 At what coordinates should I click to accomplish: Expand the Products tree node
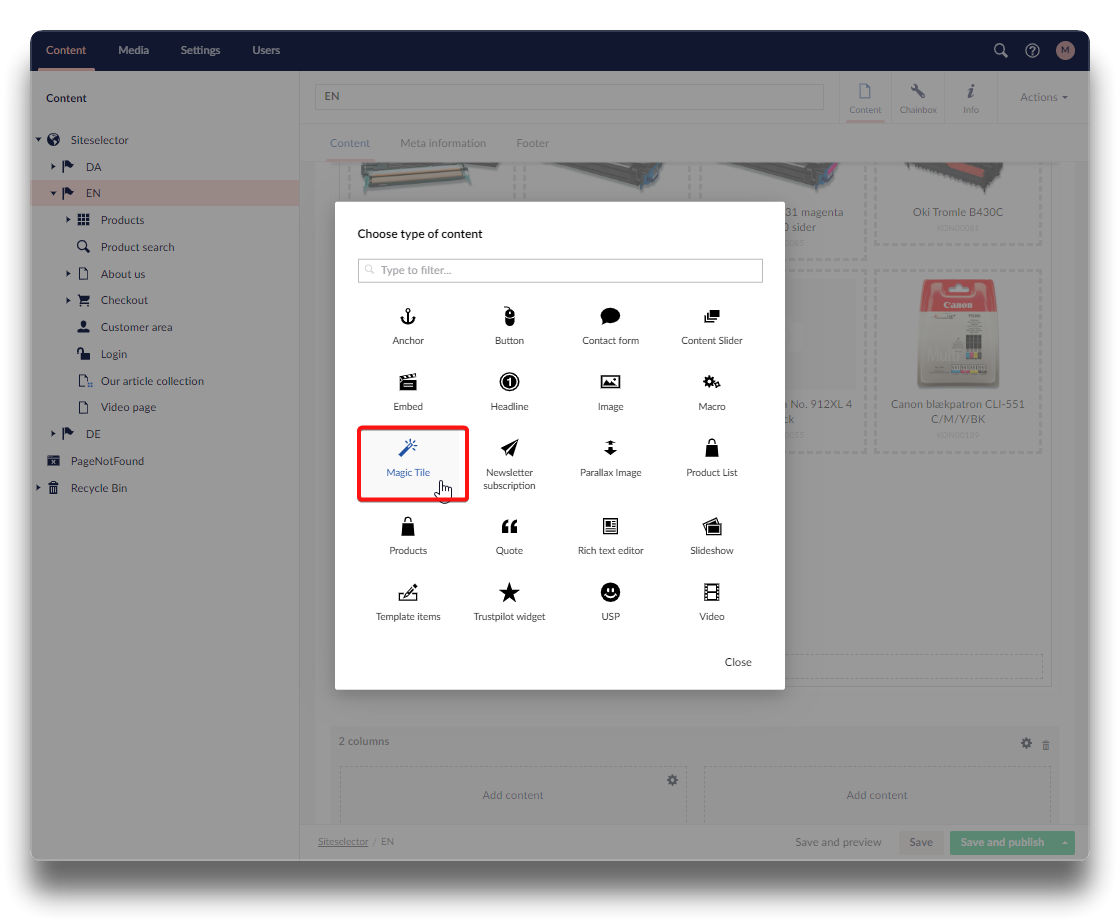point(68,220)
